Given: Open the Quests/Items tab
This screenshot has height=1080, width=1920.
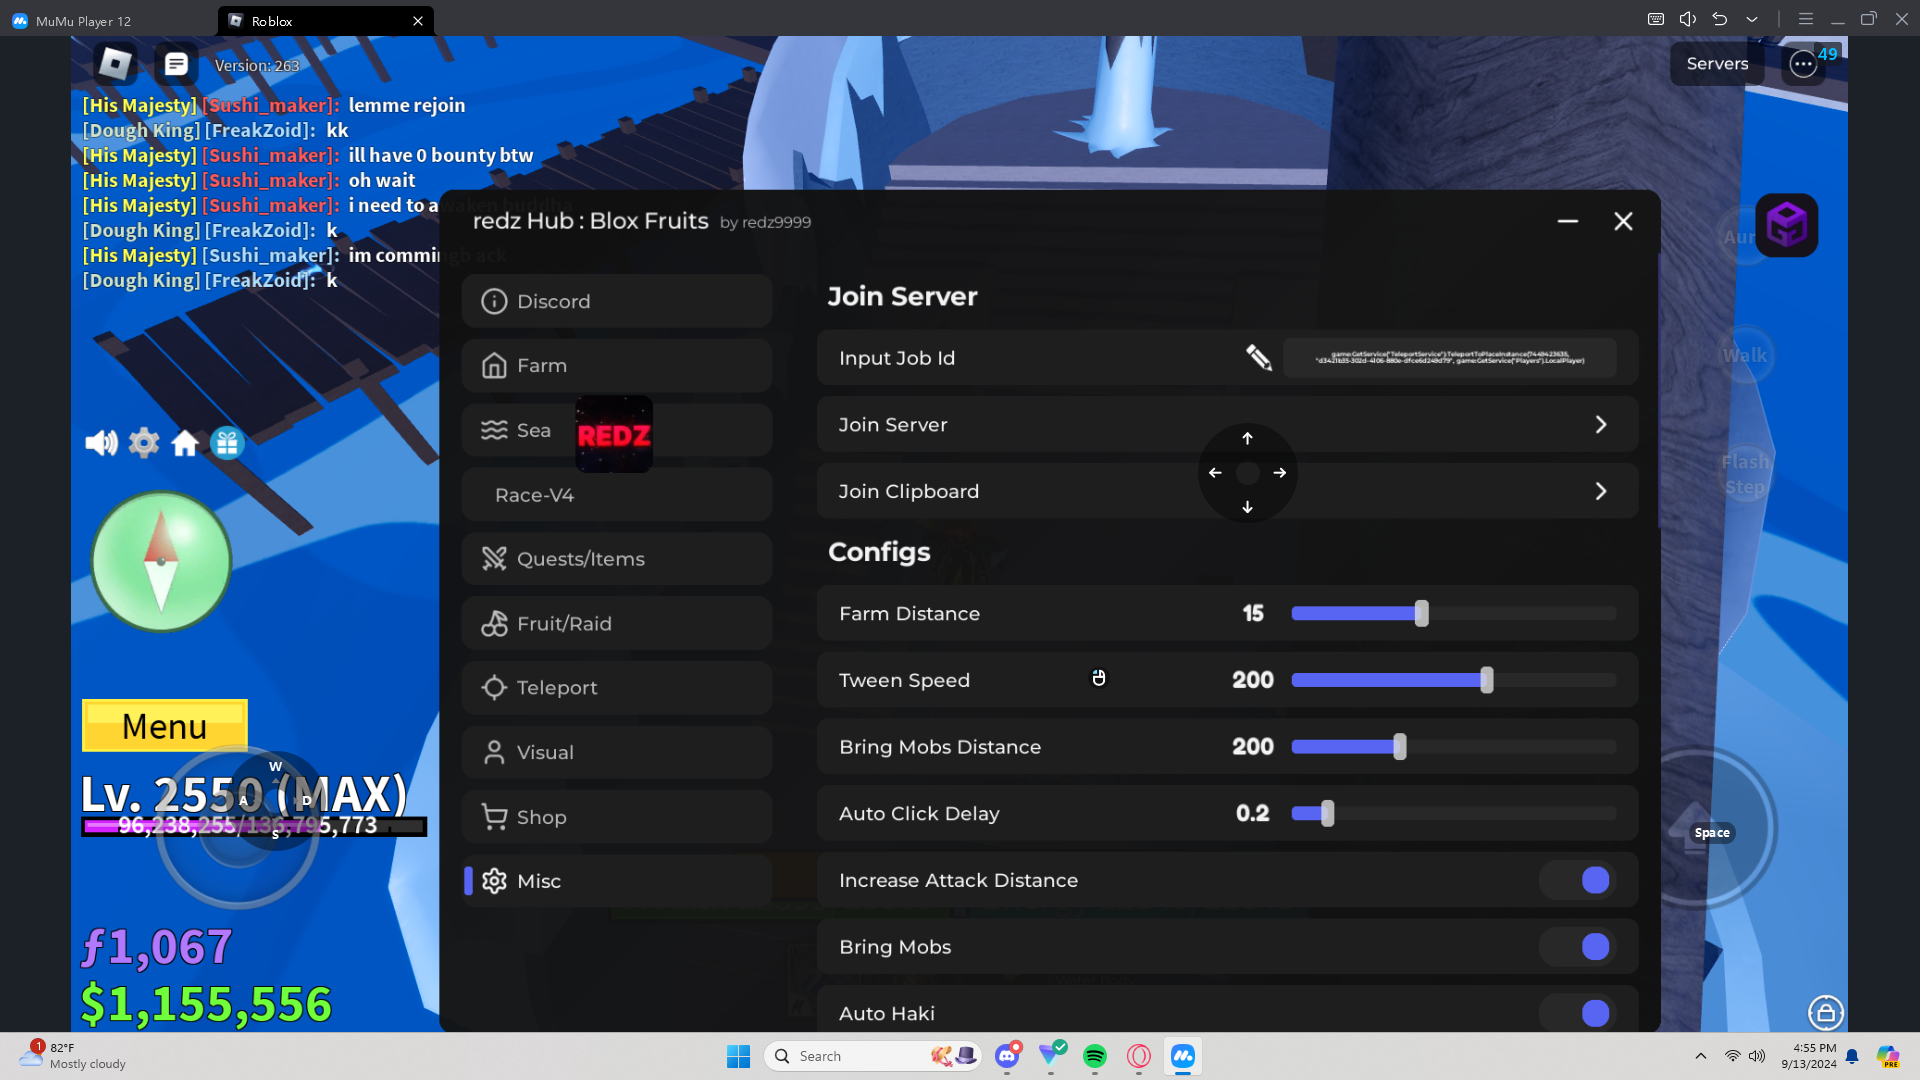Looking at the screenshot, I should coord(617,559).
